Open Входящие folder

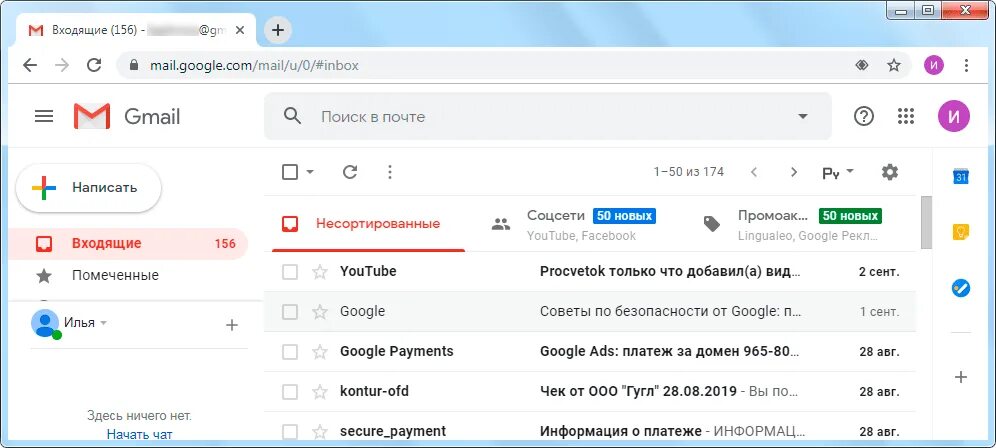127,243
